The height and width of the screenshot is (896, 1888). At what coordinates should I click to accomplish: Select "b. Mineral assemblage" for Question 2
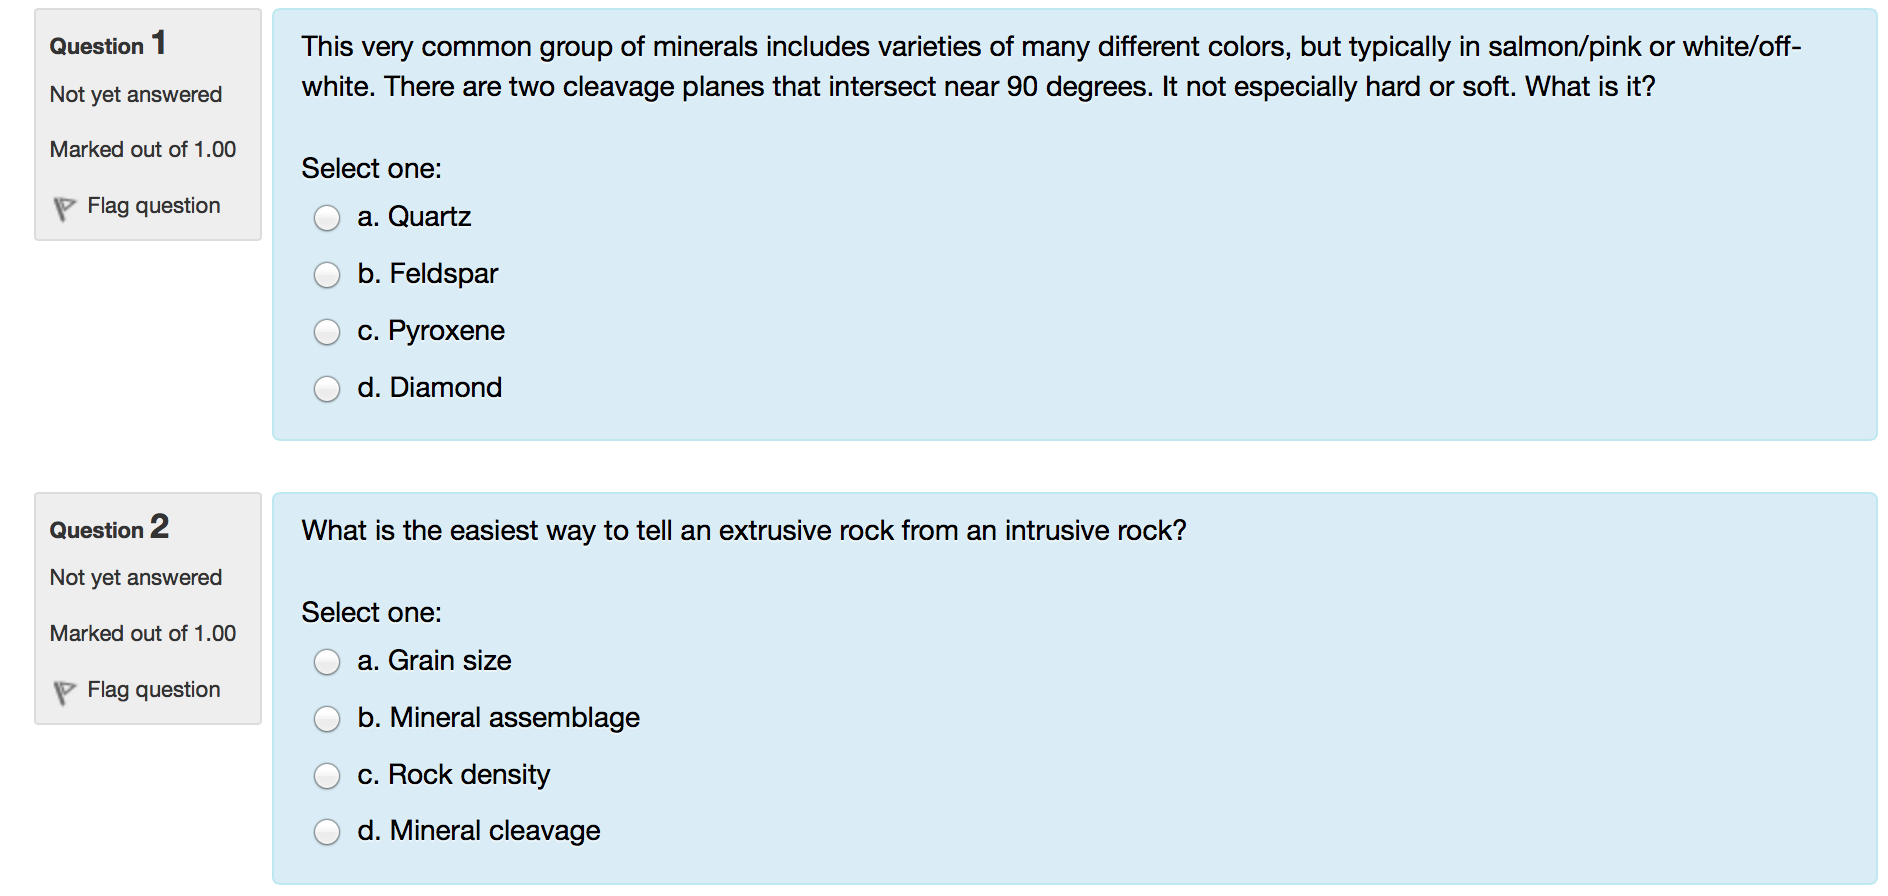coord(326,718)
